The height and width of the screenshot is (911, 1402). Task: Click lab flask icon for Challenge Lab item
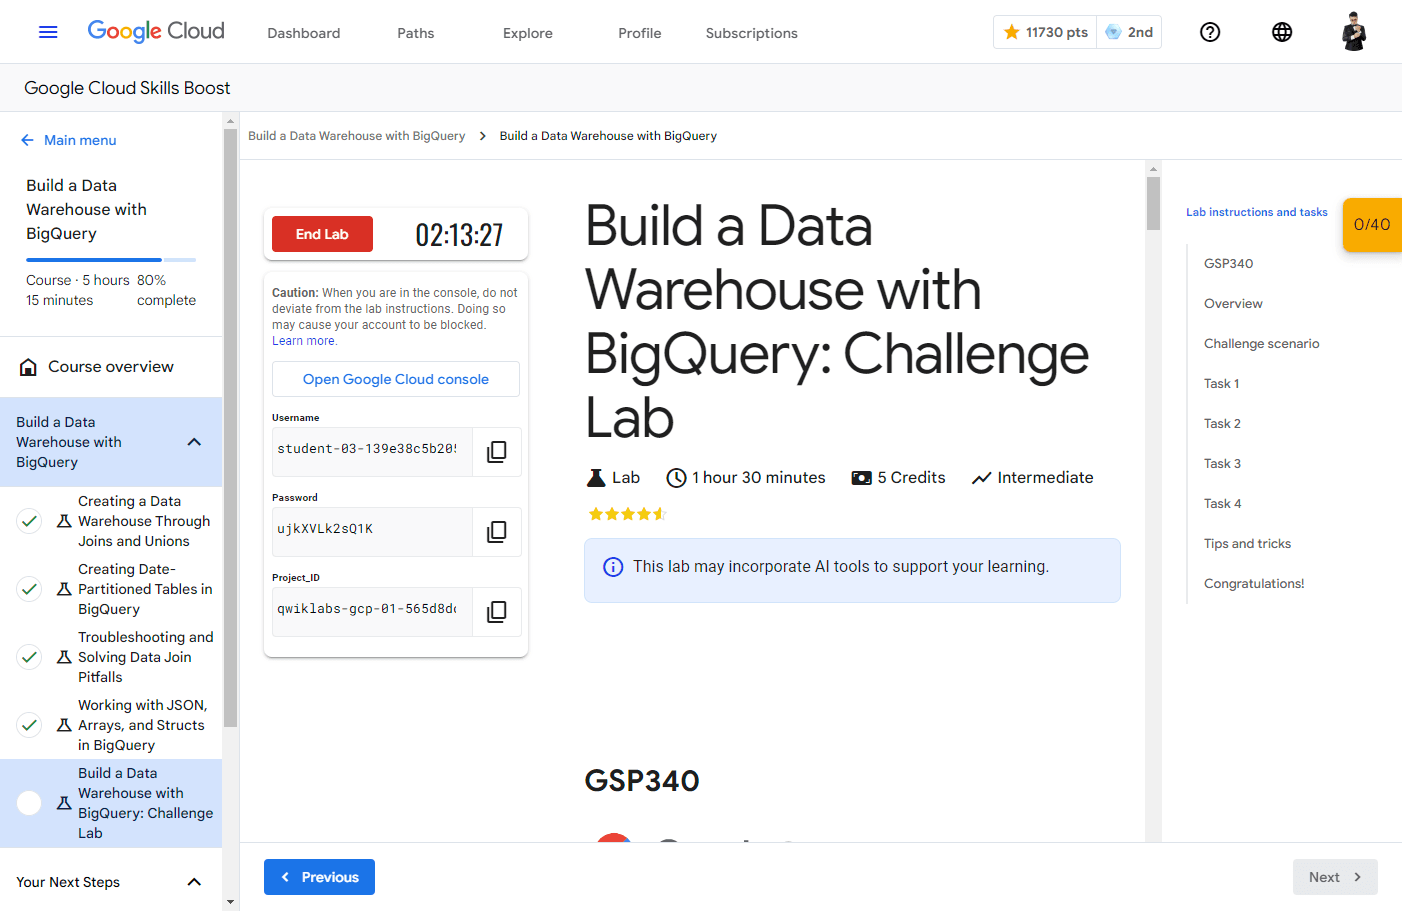[64, 803]
